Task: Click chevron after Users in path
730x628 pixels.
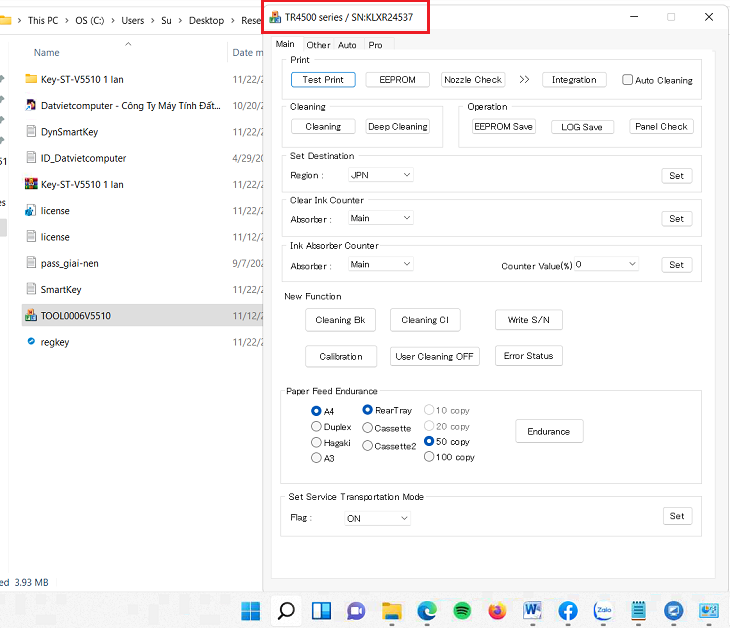Action: [x=152, y=20]
